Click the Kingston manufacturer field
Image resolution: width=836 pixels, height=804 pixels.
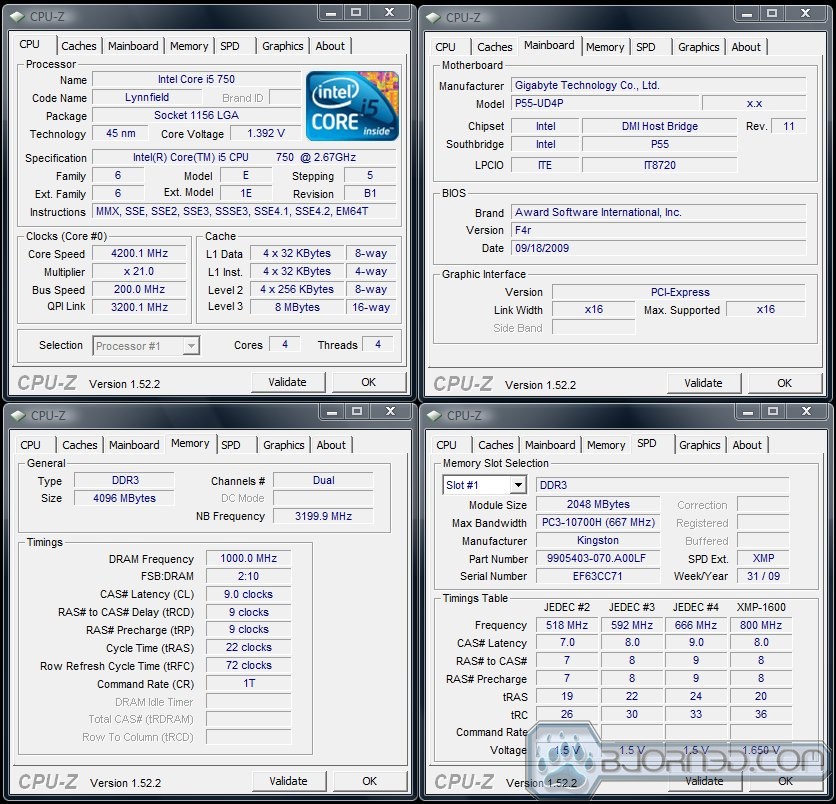click(x=598, y=540)
